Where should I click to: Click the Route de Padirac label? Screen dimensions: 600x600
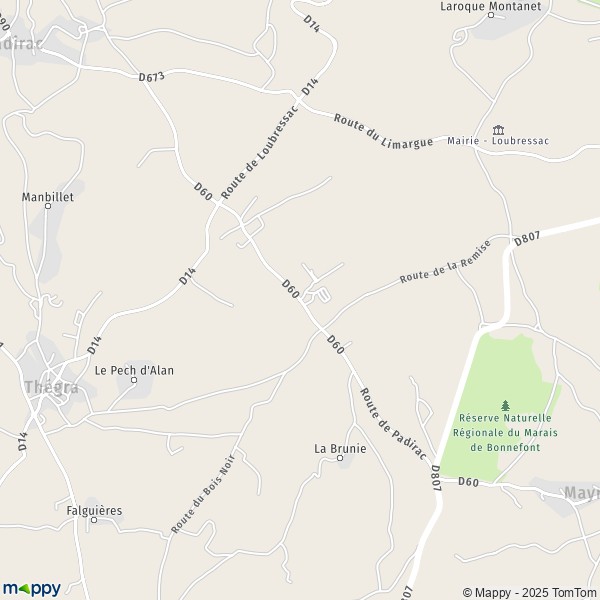[393, 424]
